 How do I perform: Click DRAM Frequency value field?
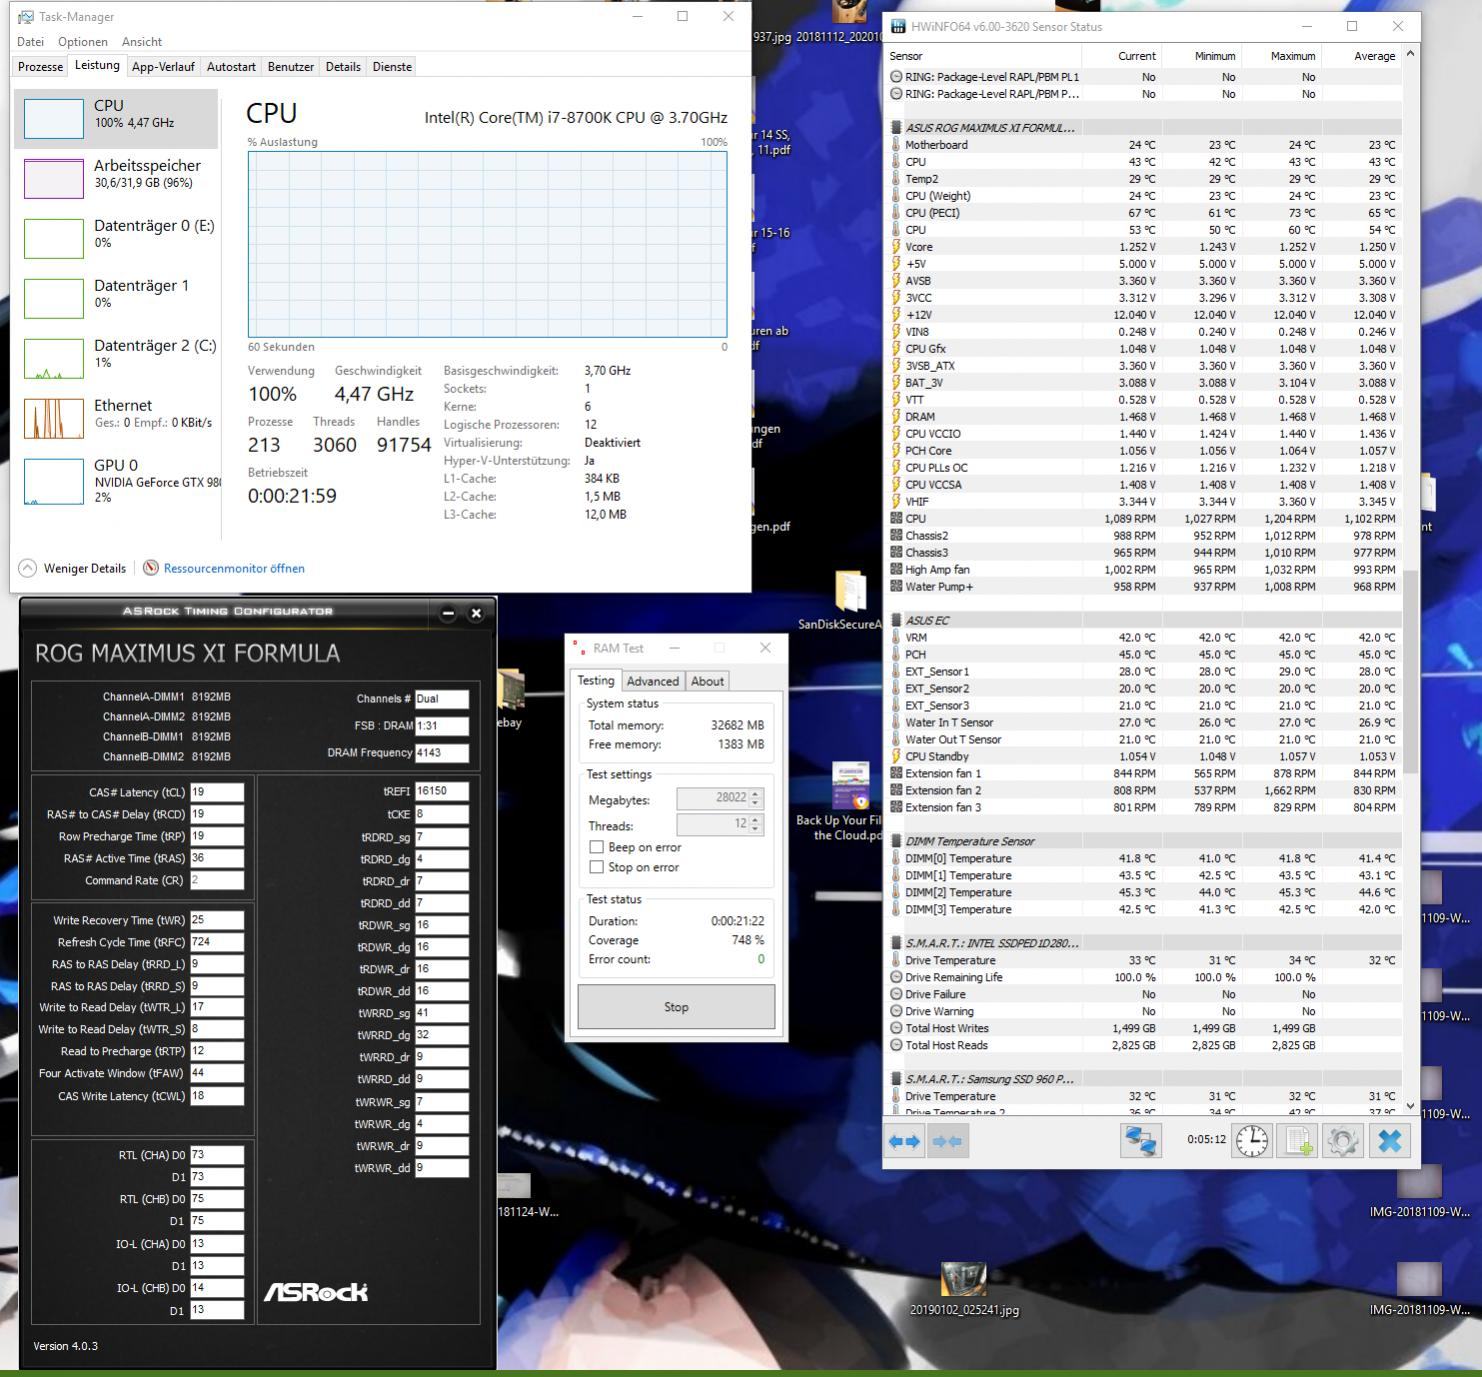tap(442, 753)
